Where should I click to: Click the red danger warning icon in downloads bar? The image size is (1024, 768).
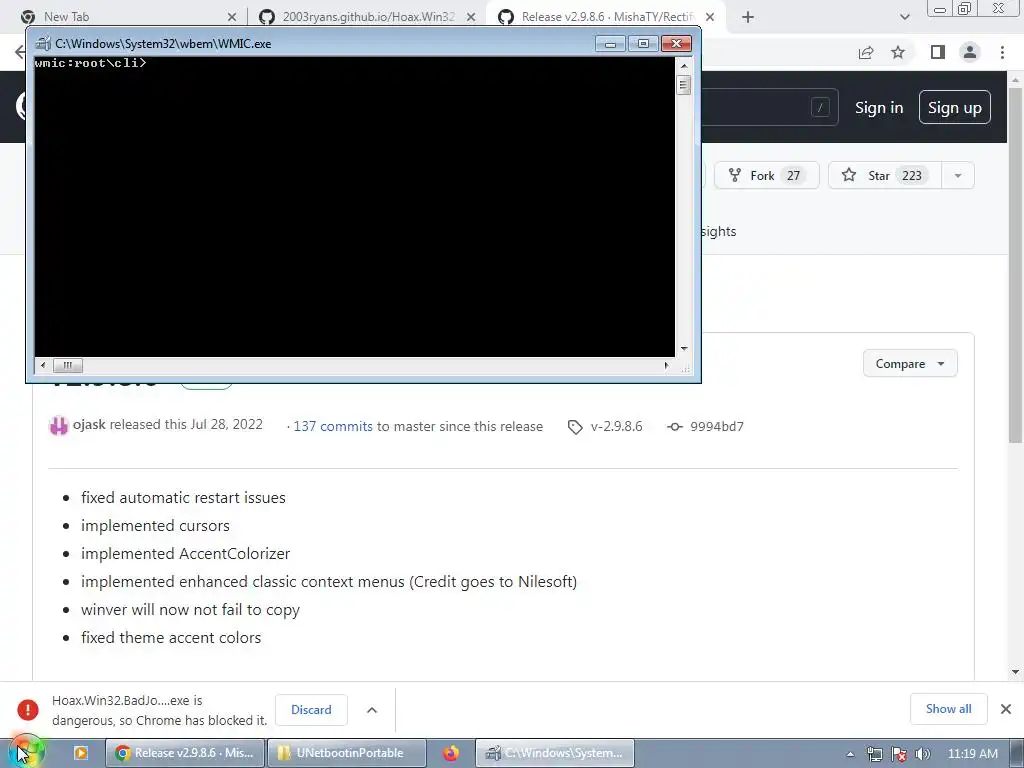pyautogui.click(x=28, y=710)
